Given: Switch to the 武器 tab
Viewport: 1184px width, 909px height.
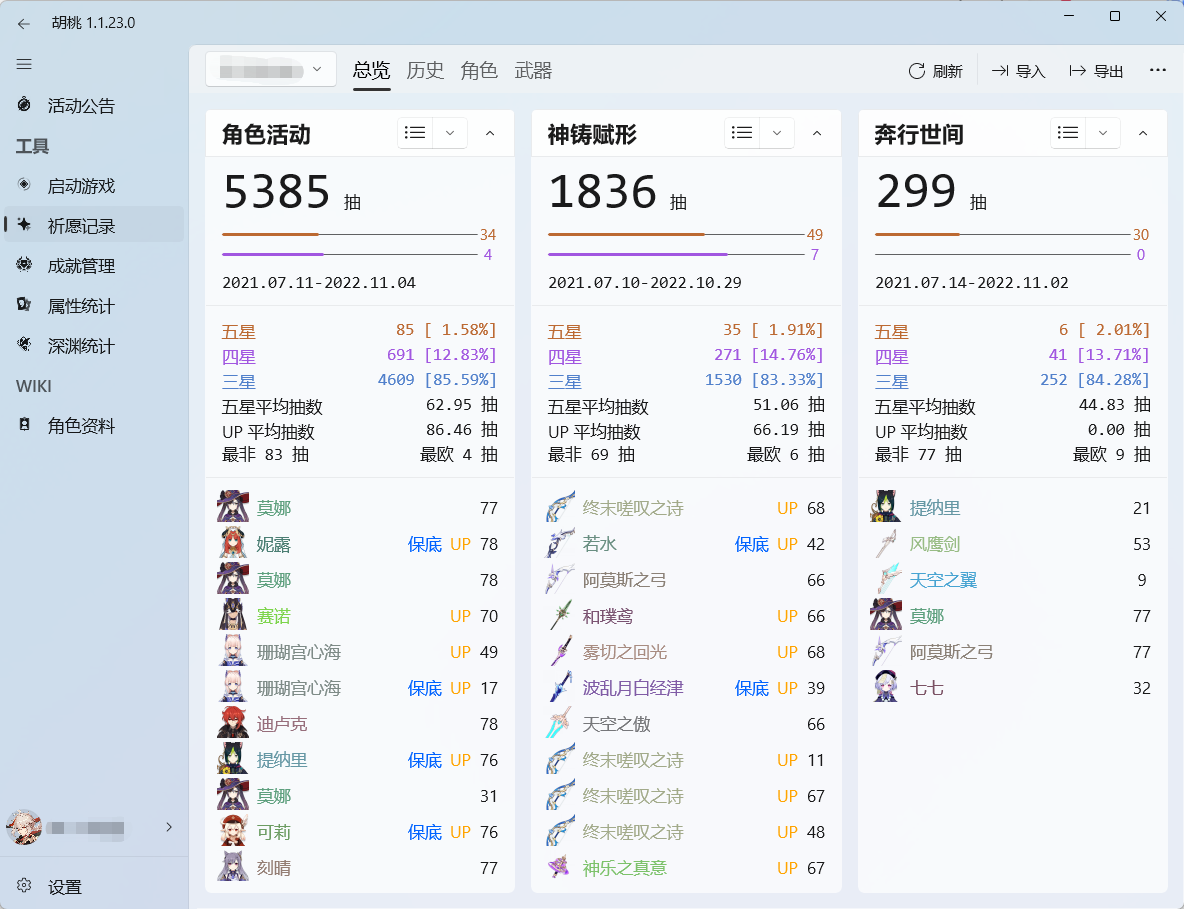Looking at the screenshot, I should coord(533,71).
